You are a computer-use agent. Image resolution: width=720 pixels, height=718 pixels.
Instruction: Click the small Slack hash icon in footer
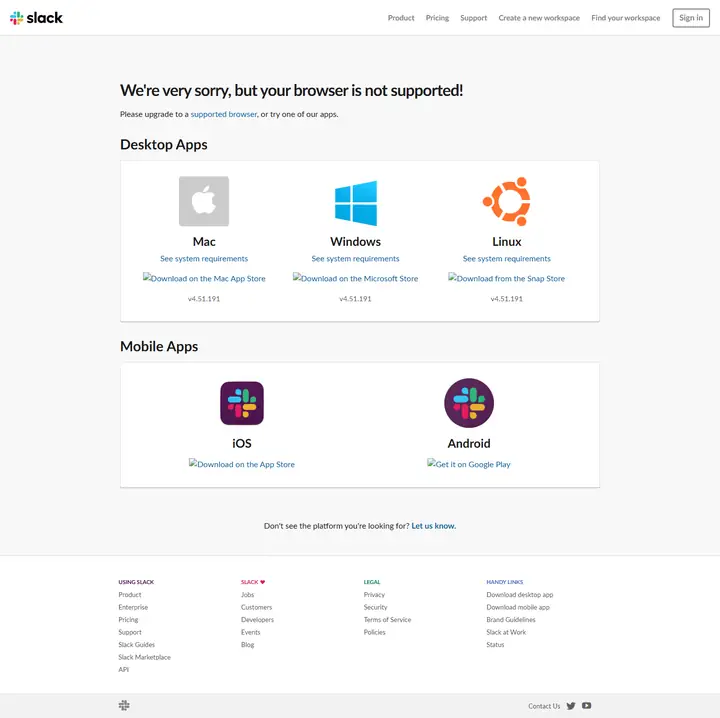click(124, 705)
